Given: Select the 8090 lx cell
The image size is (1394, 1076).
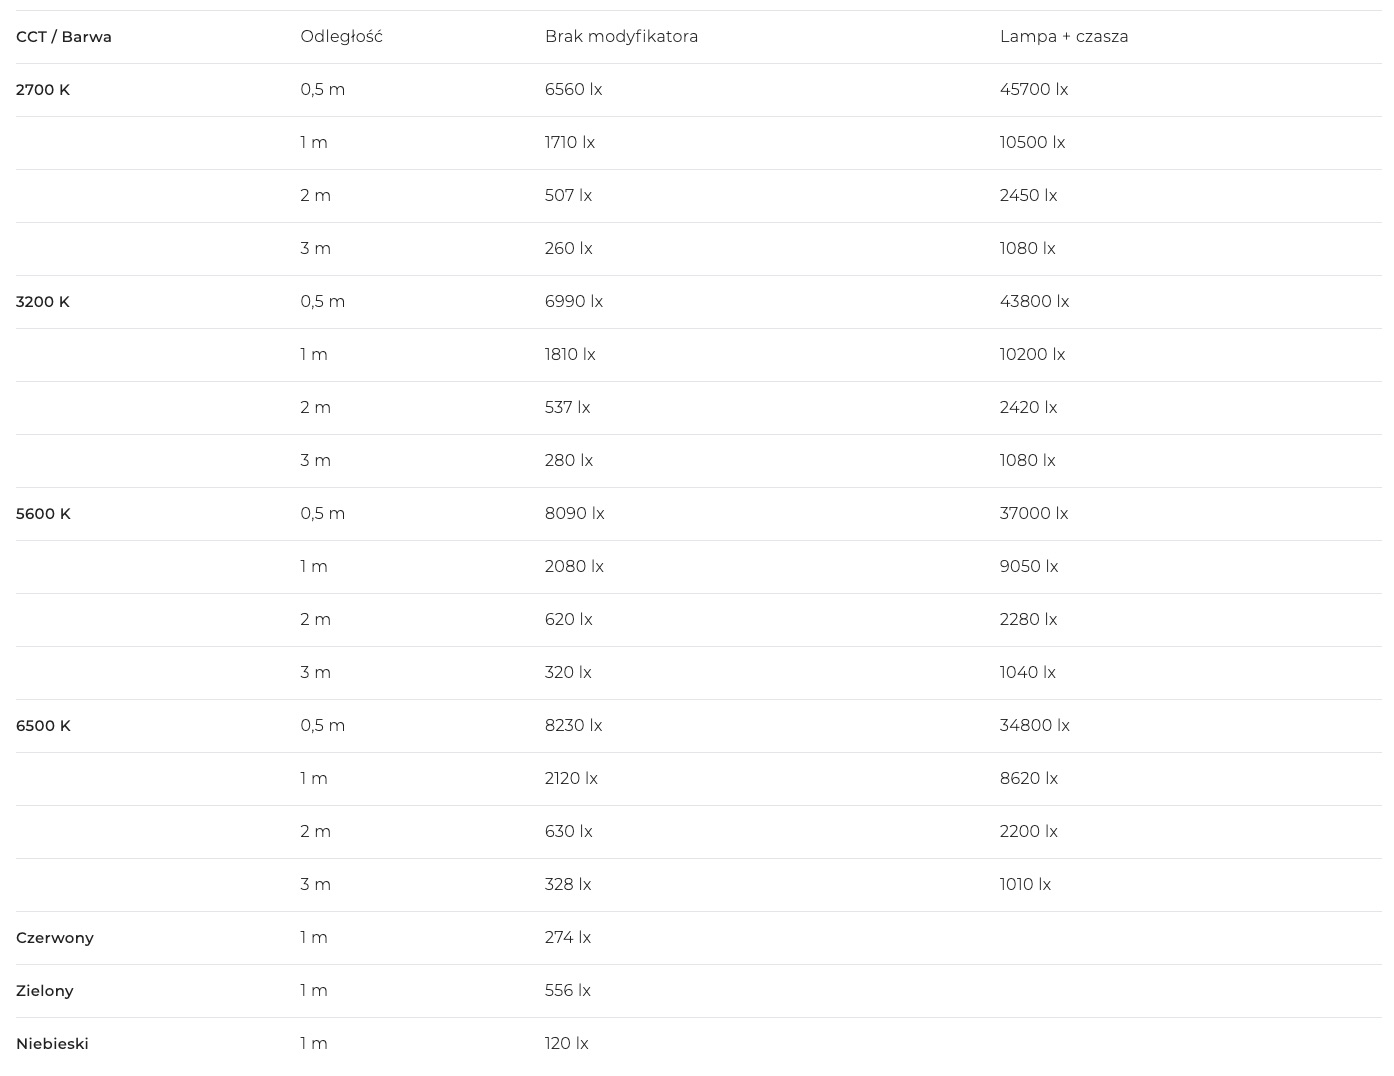Looking at the screenshot, I should pos(574,514).
